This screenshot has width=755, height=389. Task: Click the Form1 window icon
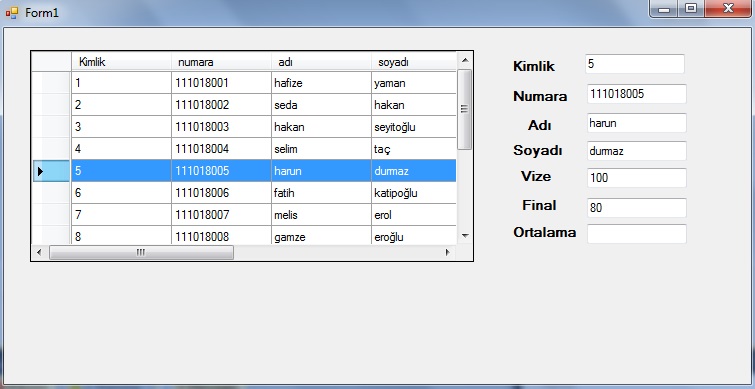[x=12, y=13]
